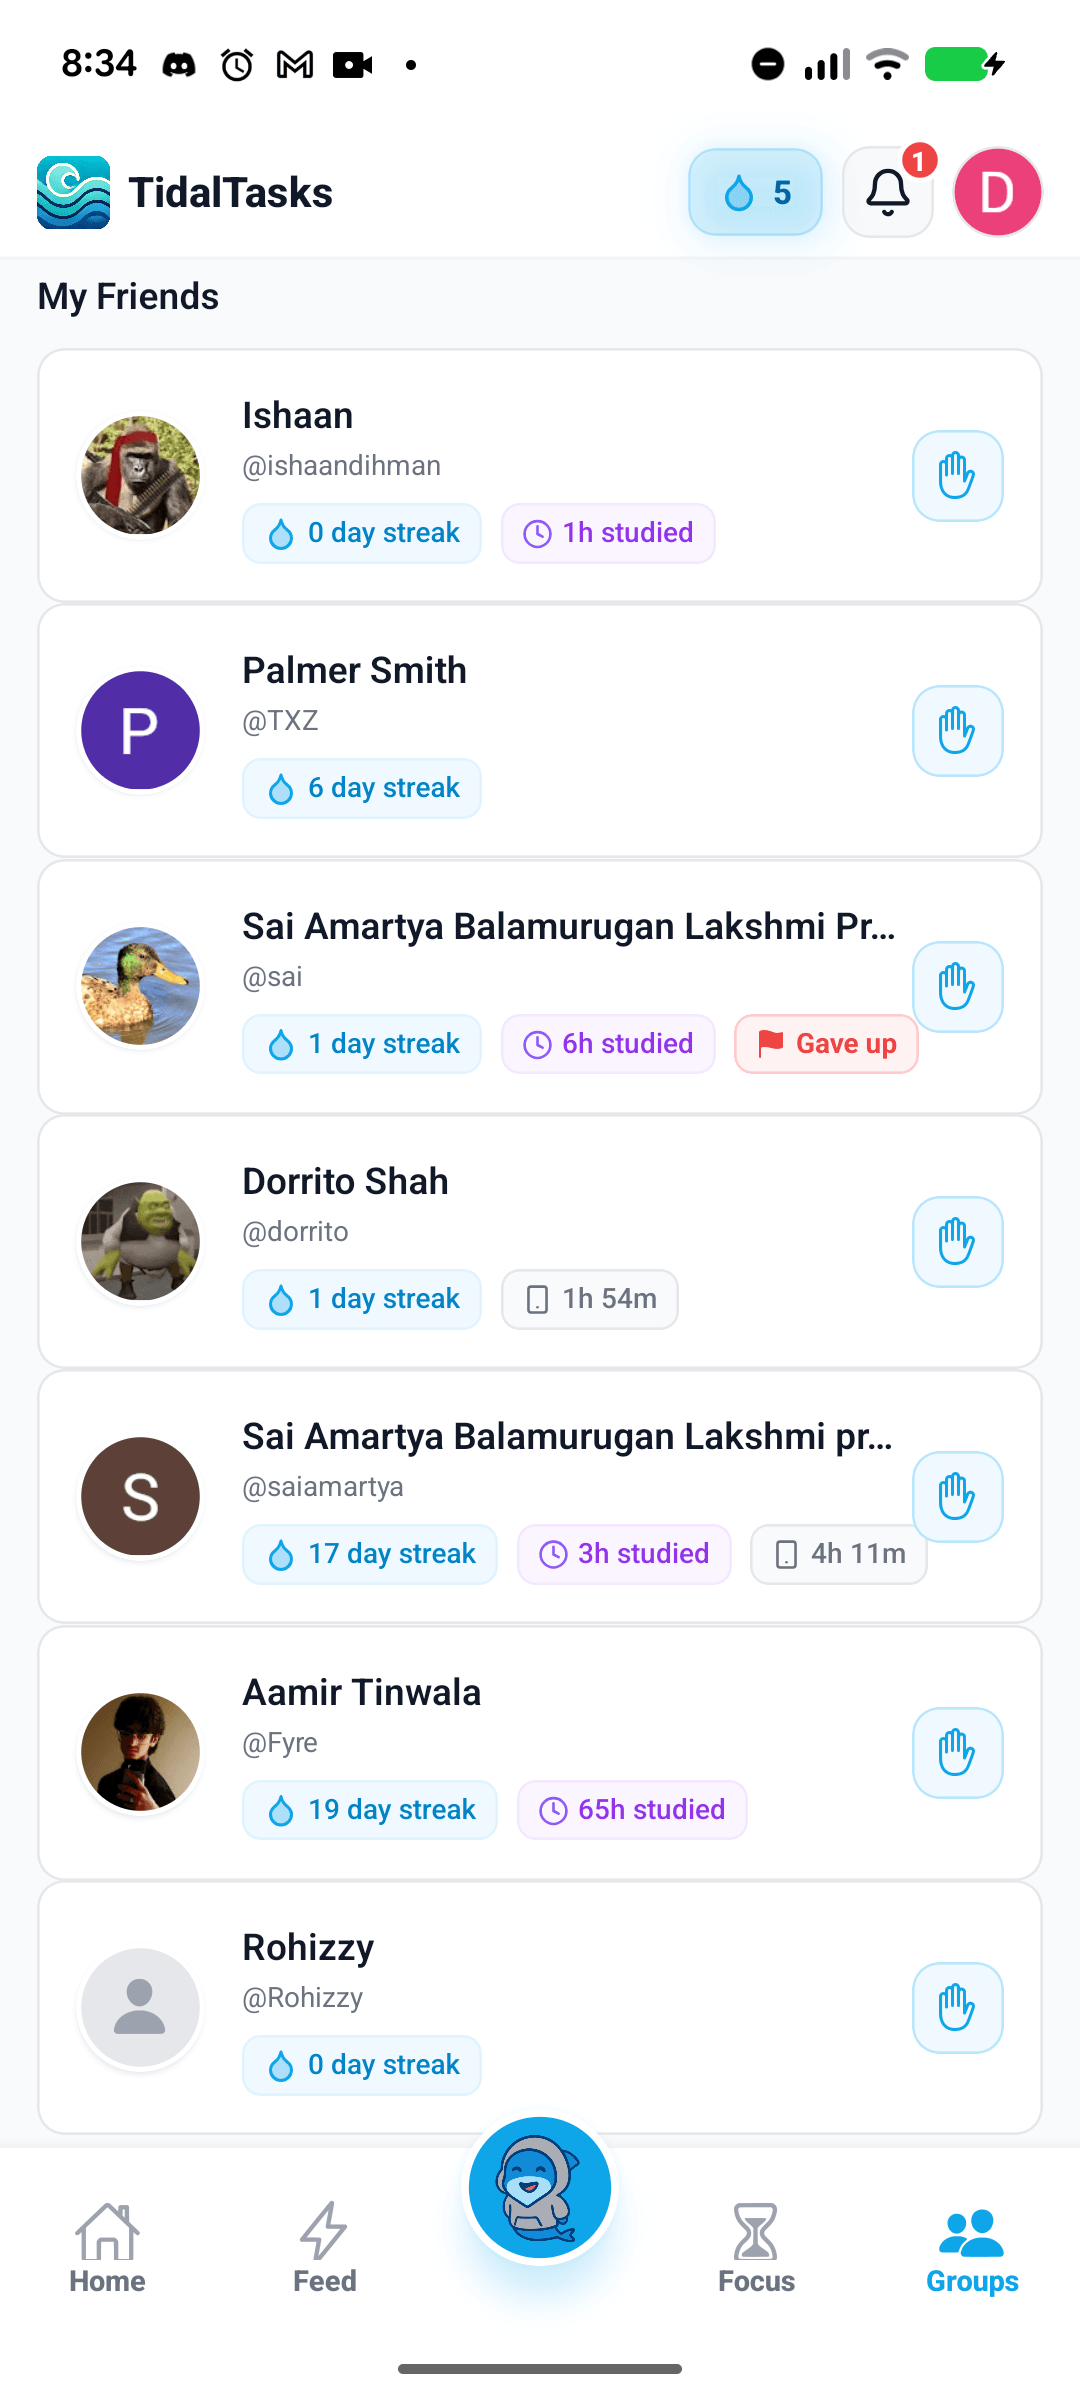
Task: Tap the center dolphin mascot button
Action: tap(540, 2187)
